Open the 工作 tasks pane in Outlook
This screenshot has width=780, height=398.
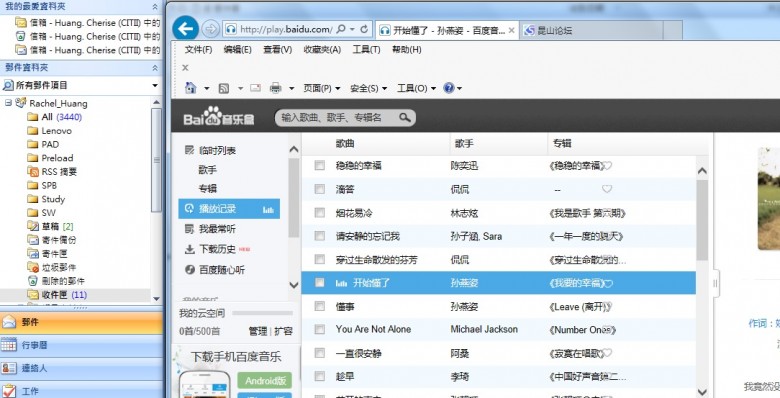(81, 391)
